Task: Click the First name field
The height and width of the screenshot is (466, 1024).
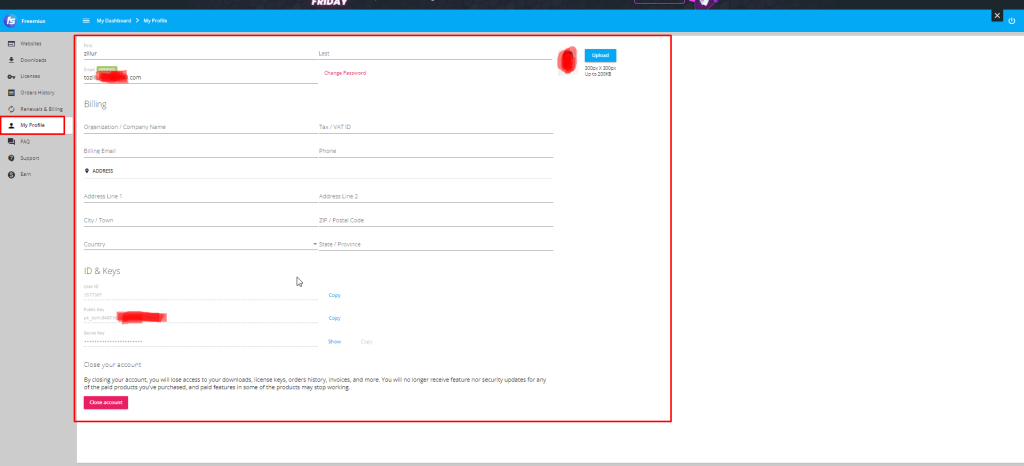Action: (200, 53)
